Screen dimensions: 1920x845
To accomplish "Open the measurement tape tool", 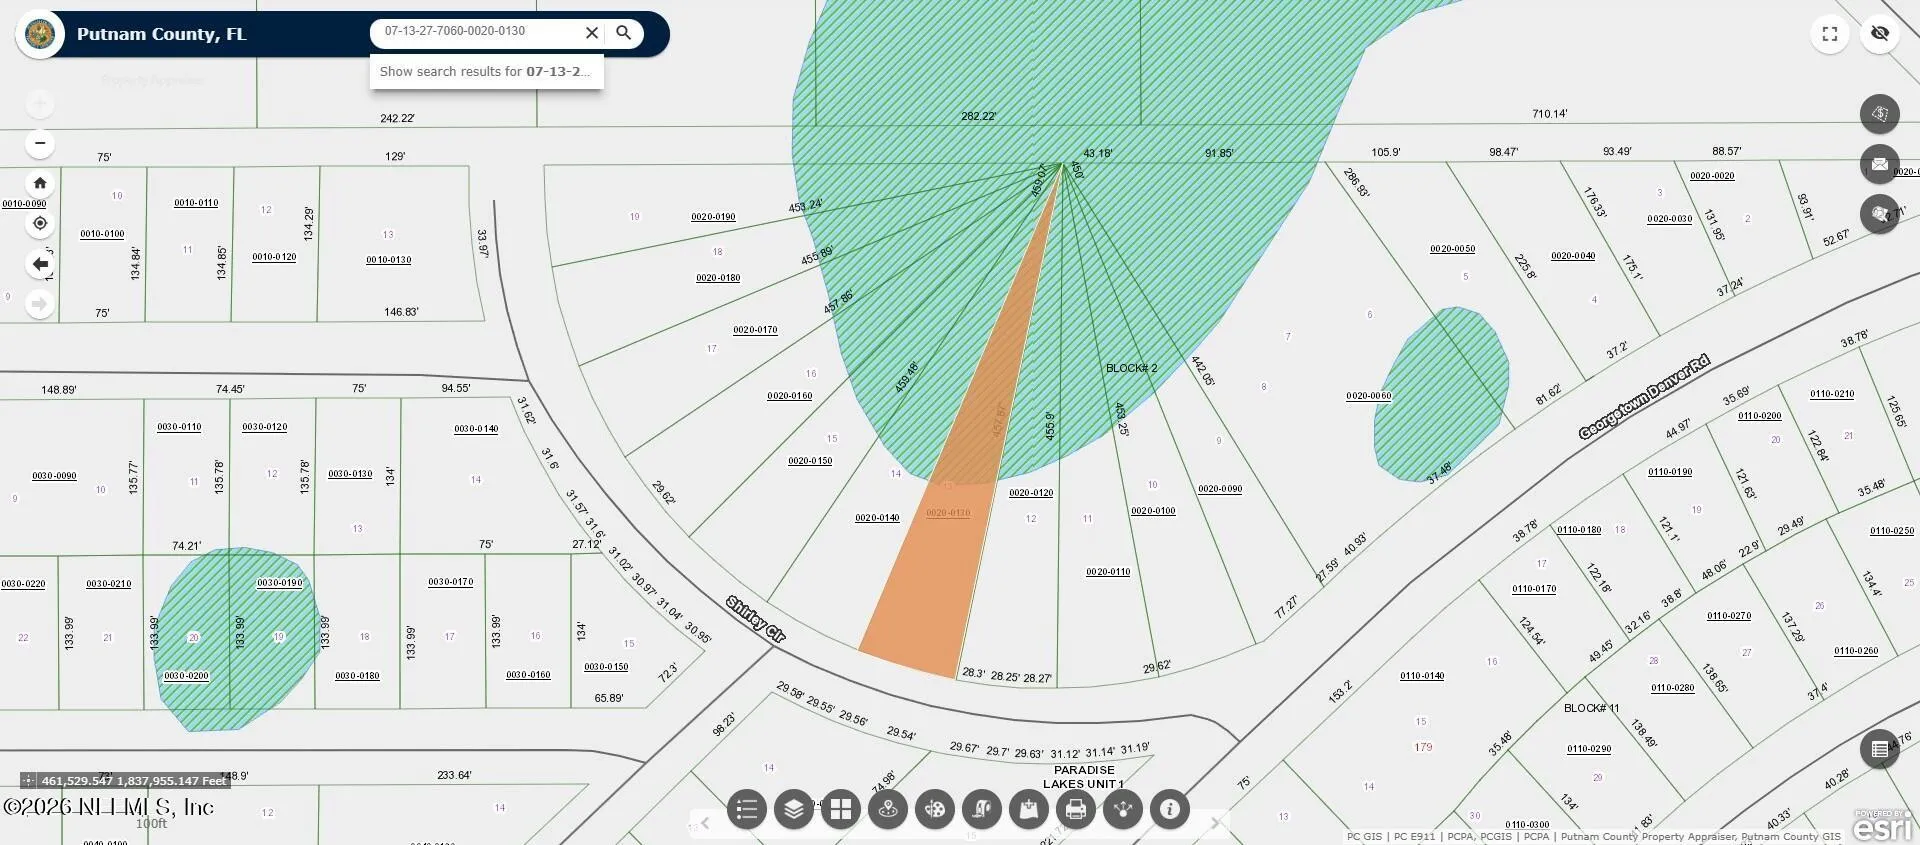I will [982, 809].
